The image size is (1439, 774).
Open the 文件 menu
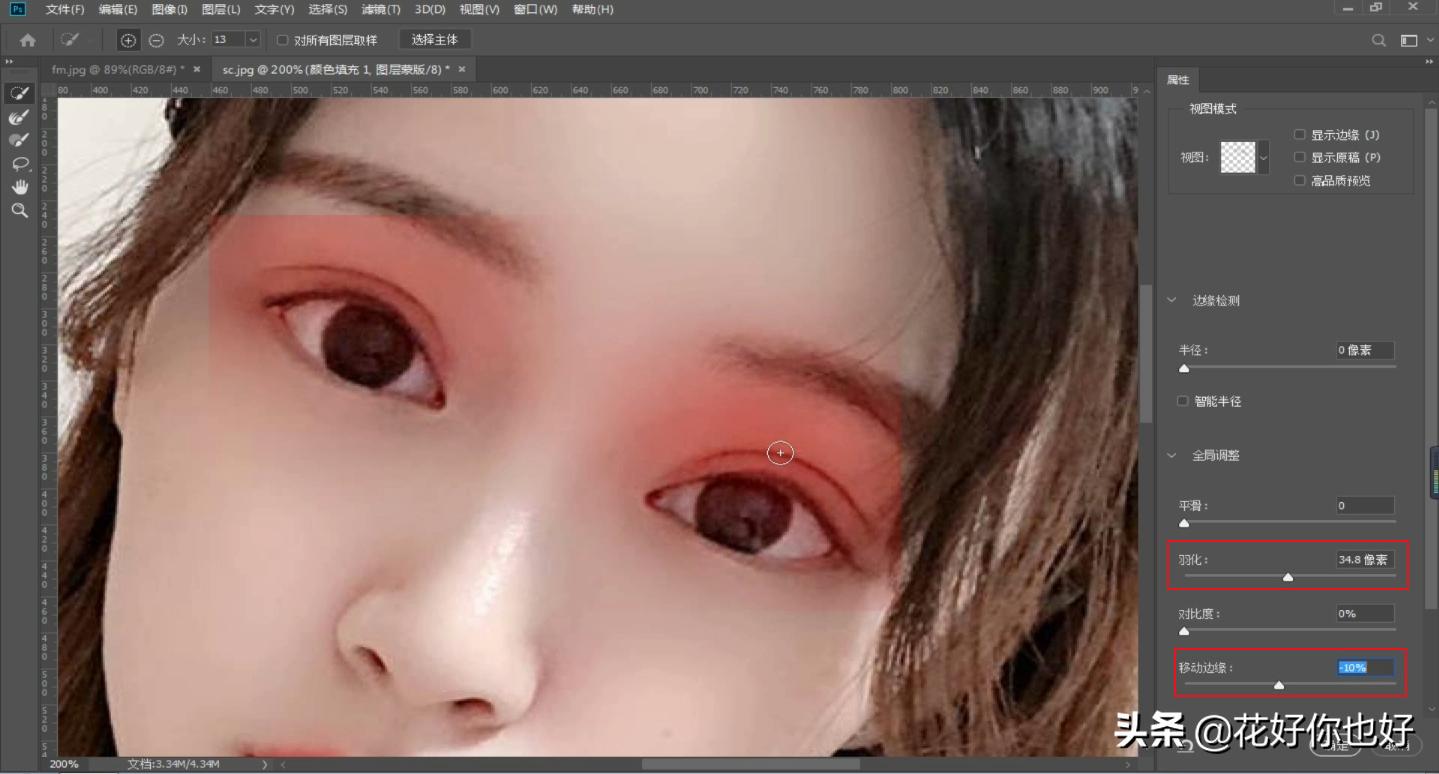point(61,9)
